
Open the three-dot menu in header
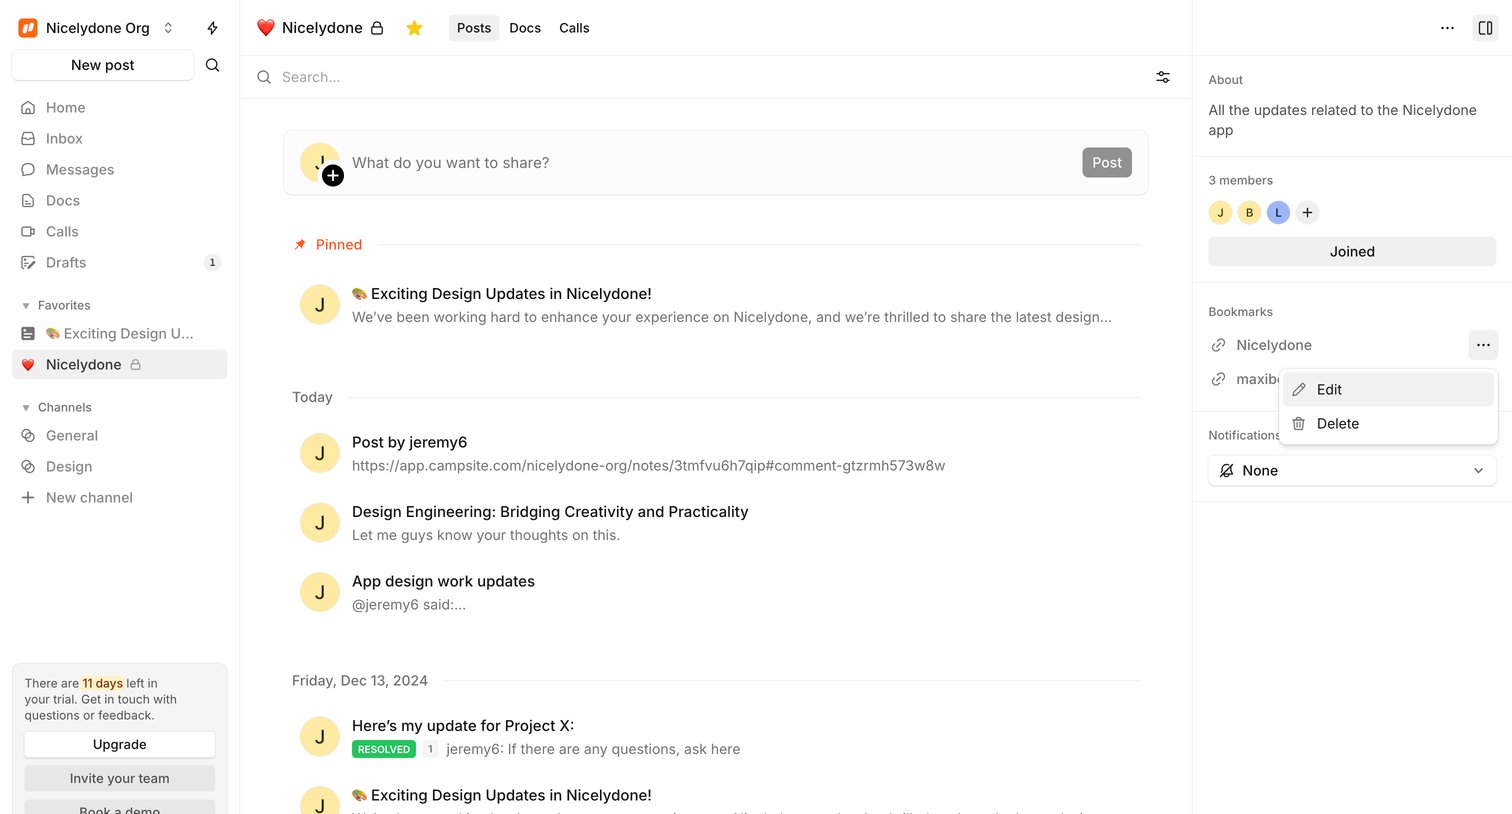coord(1447,28)
